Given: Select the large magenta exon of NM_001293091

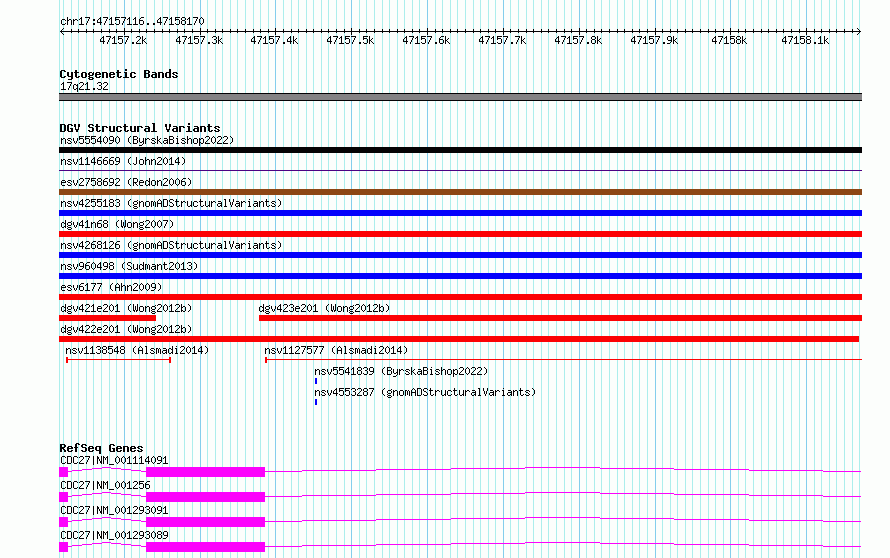Looking at the screenshot, I should [x=205, y=522].
